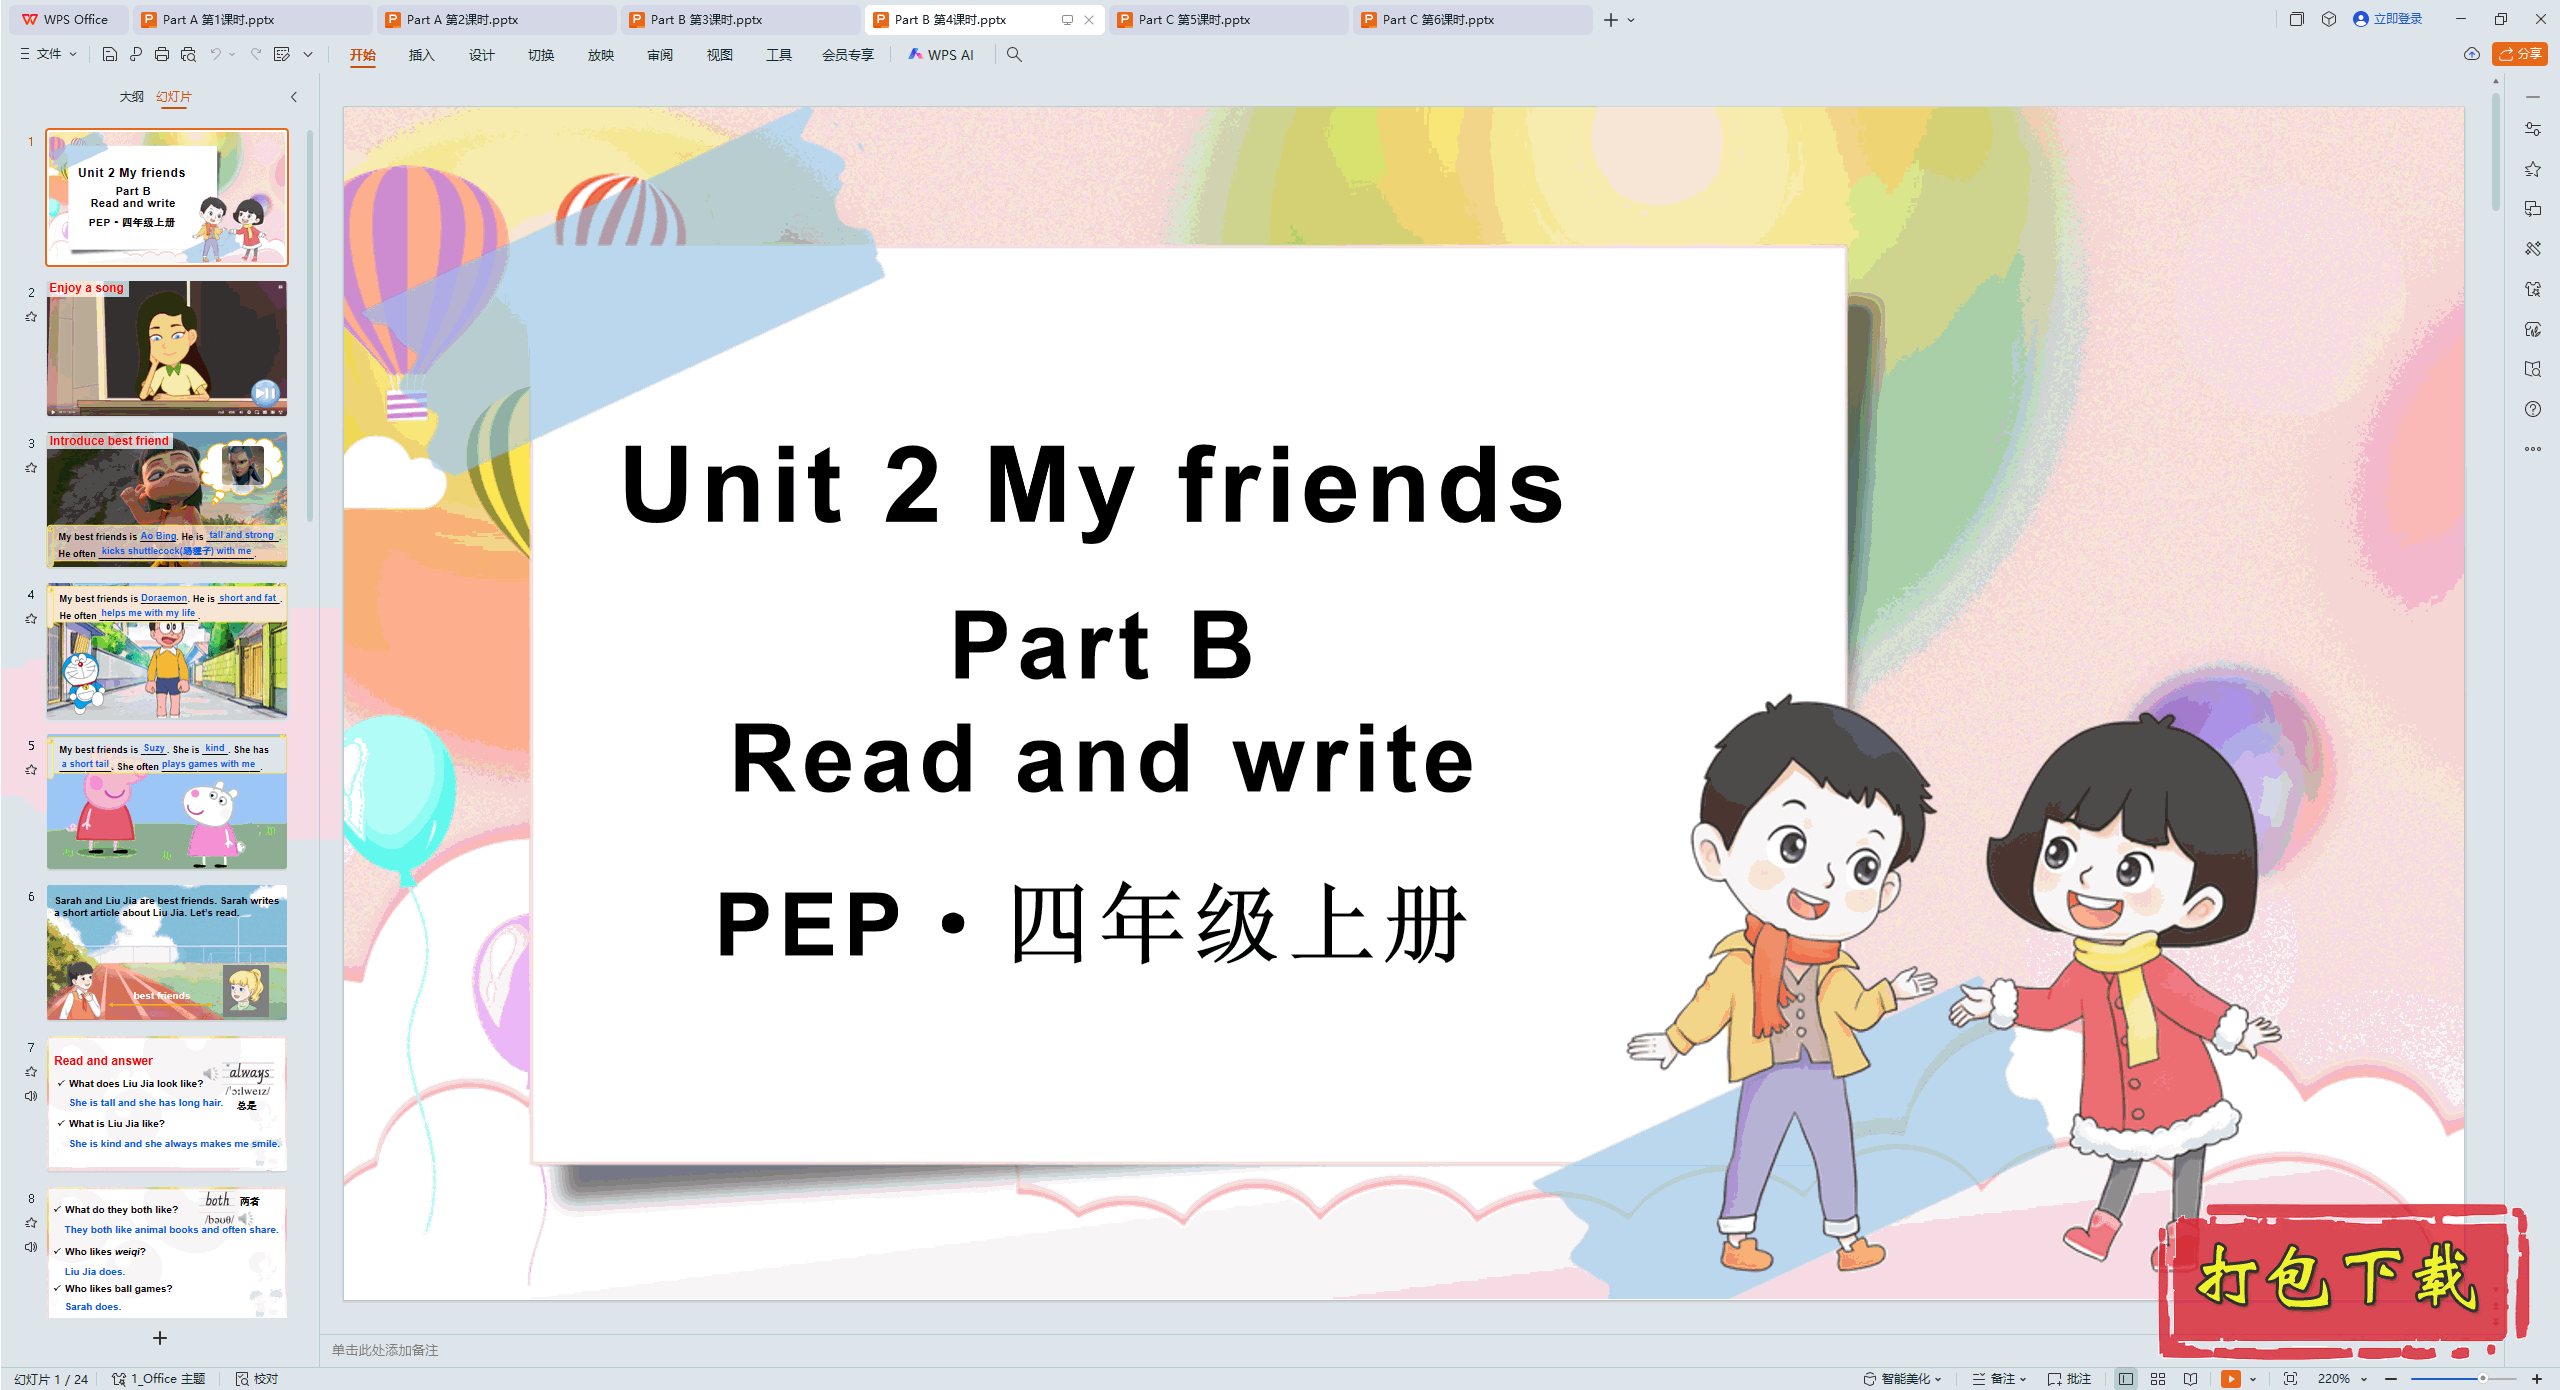Add new document tab with plus
The image size is (2560, 1390).
point(1610,20)
